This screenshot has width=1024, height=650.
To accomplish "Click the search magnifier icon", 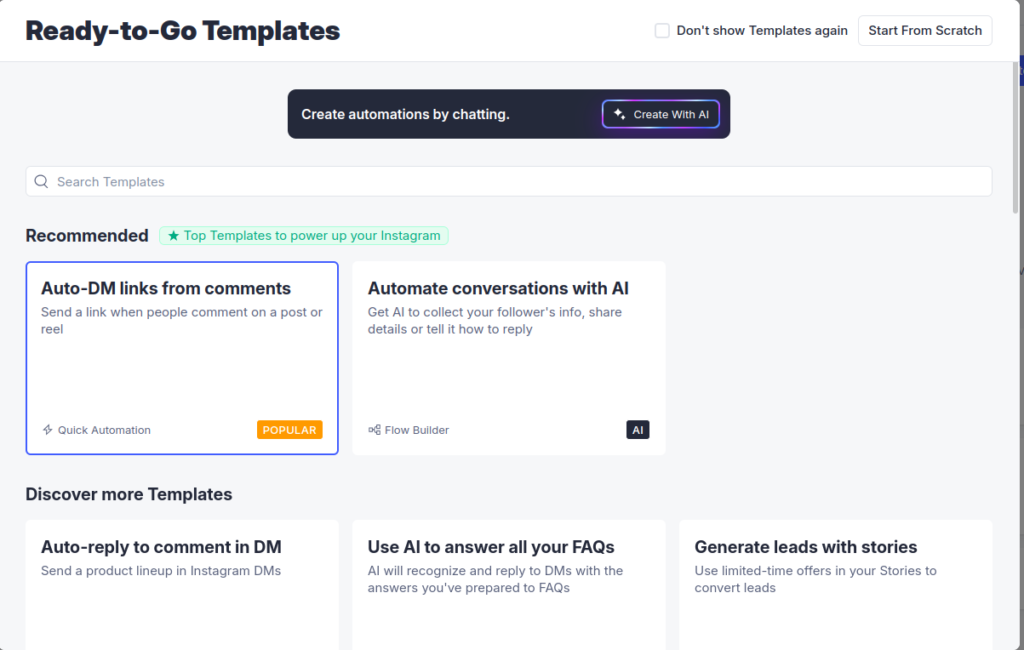I will (x=41, y=182).
